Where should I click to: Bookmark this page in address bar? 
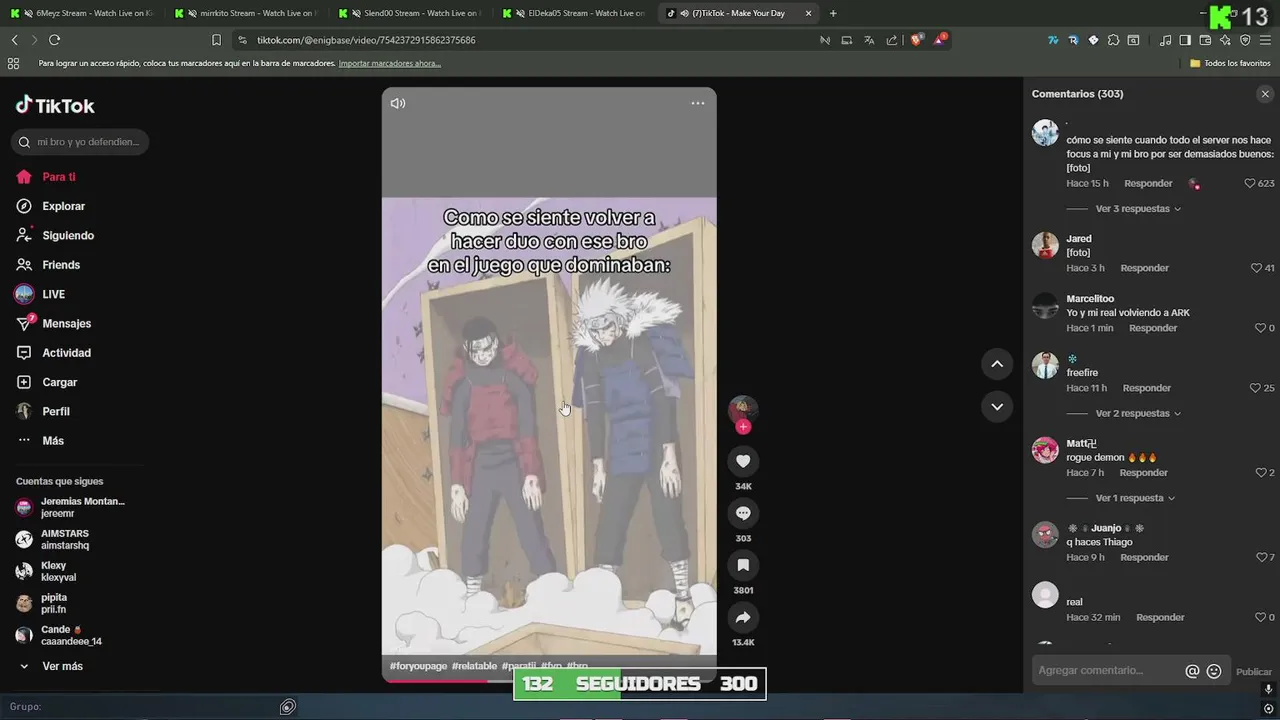(216, 40)
